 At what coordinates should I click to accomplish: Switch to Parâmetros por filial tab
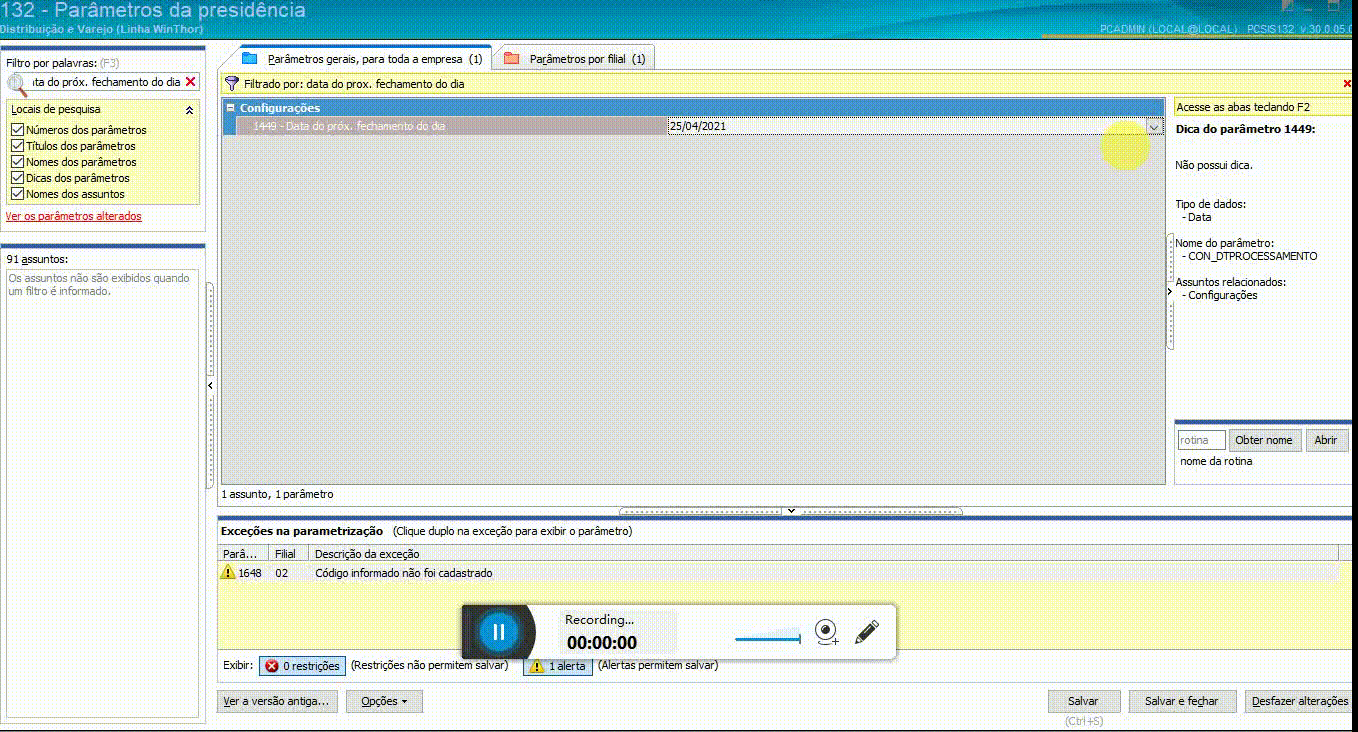point(575,59)
